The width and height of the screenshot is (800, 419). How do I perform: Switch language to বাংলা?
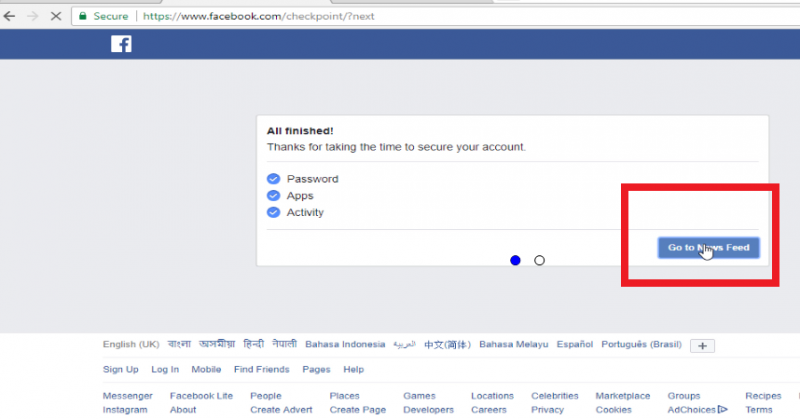[x=179, y=344]
